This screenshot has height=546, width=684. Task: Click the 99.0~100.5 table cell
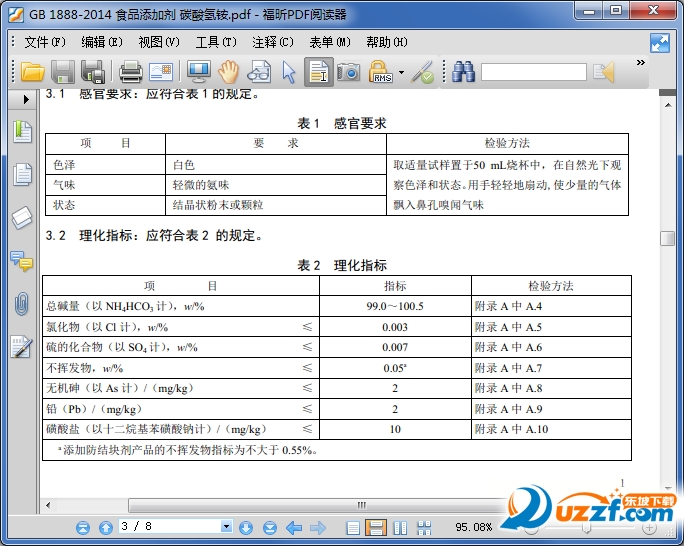[x=395, y=306]
